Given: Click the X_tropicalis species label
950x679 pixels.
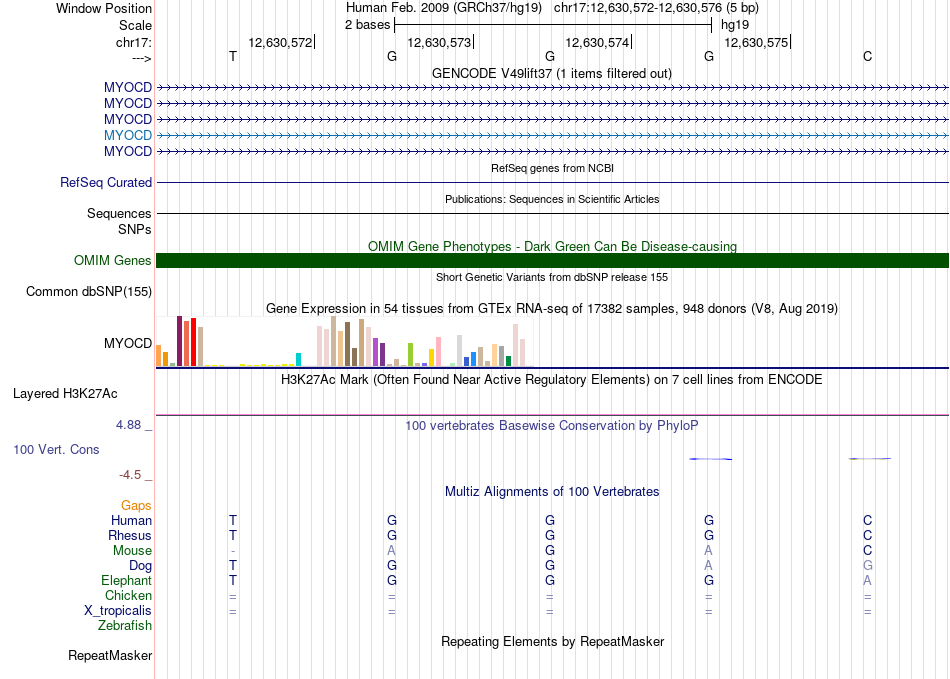Looking at the screenshot, I should (x=118, y=611).
